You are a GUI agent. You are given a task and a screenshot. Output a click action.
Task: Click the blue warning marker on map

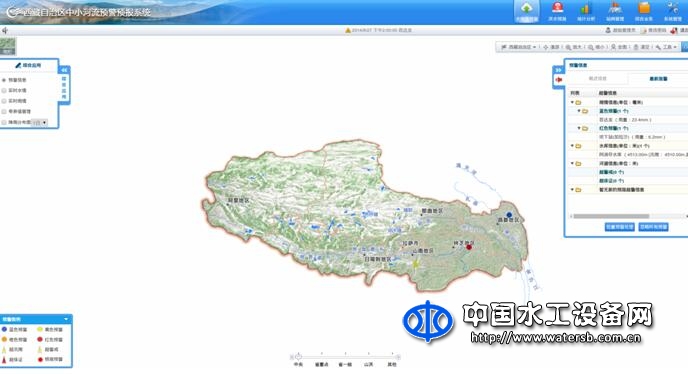click(x=509, y=215)
